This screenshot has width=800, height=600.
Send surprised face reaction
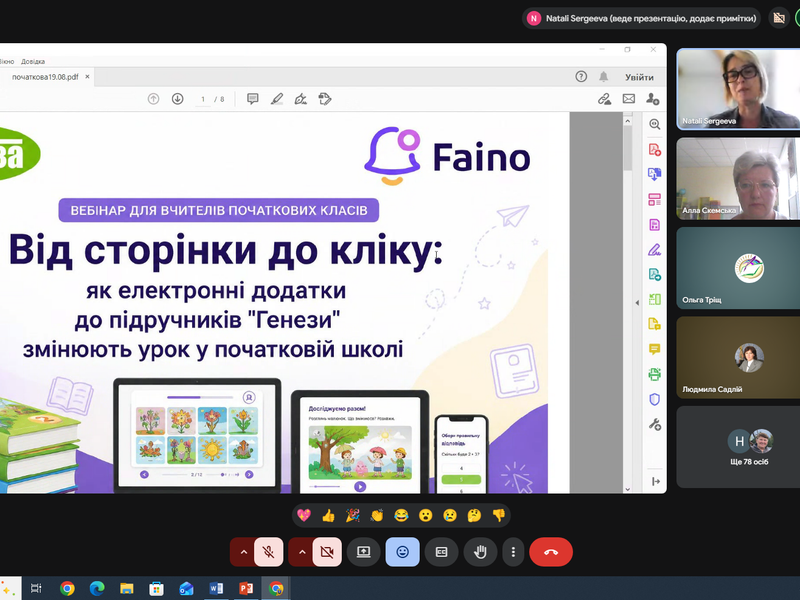click(x=426, y=515)
